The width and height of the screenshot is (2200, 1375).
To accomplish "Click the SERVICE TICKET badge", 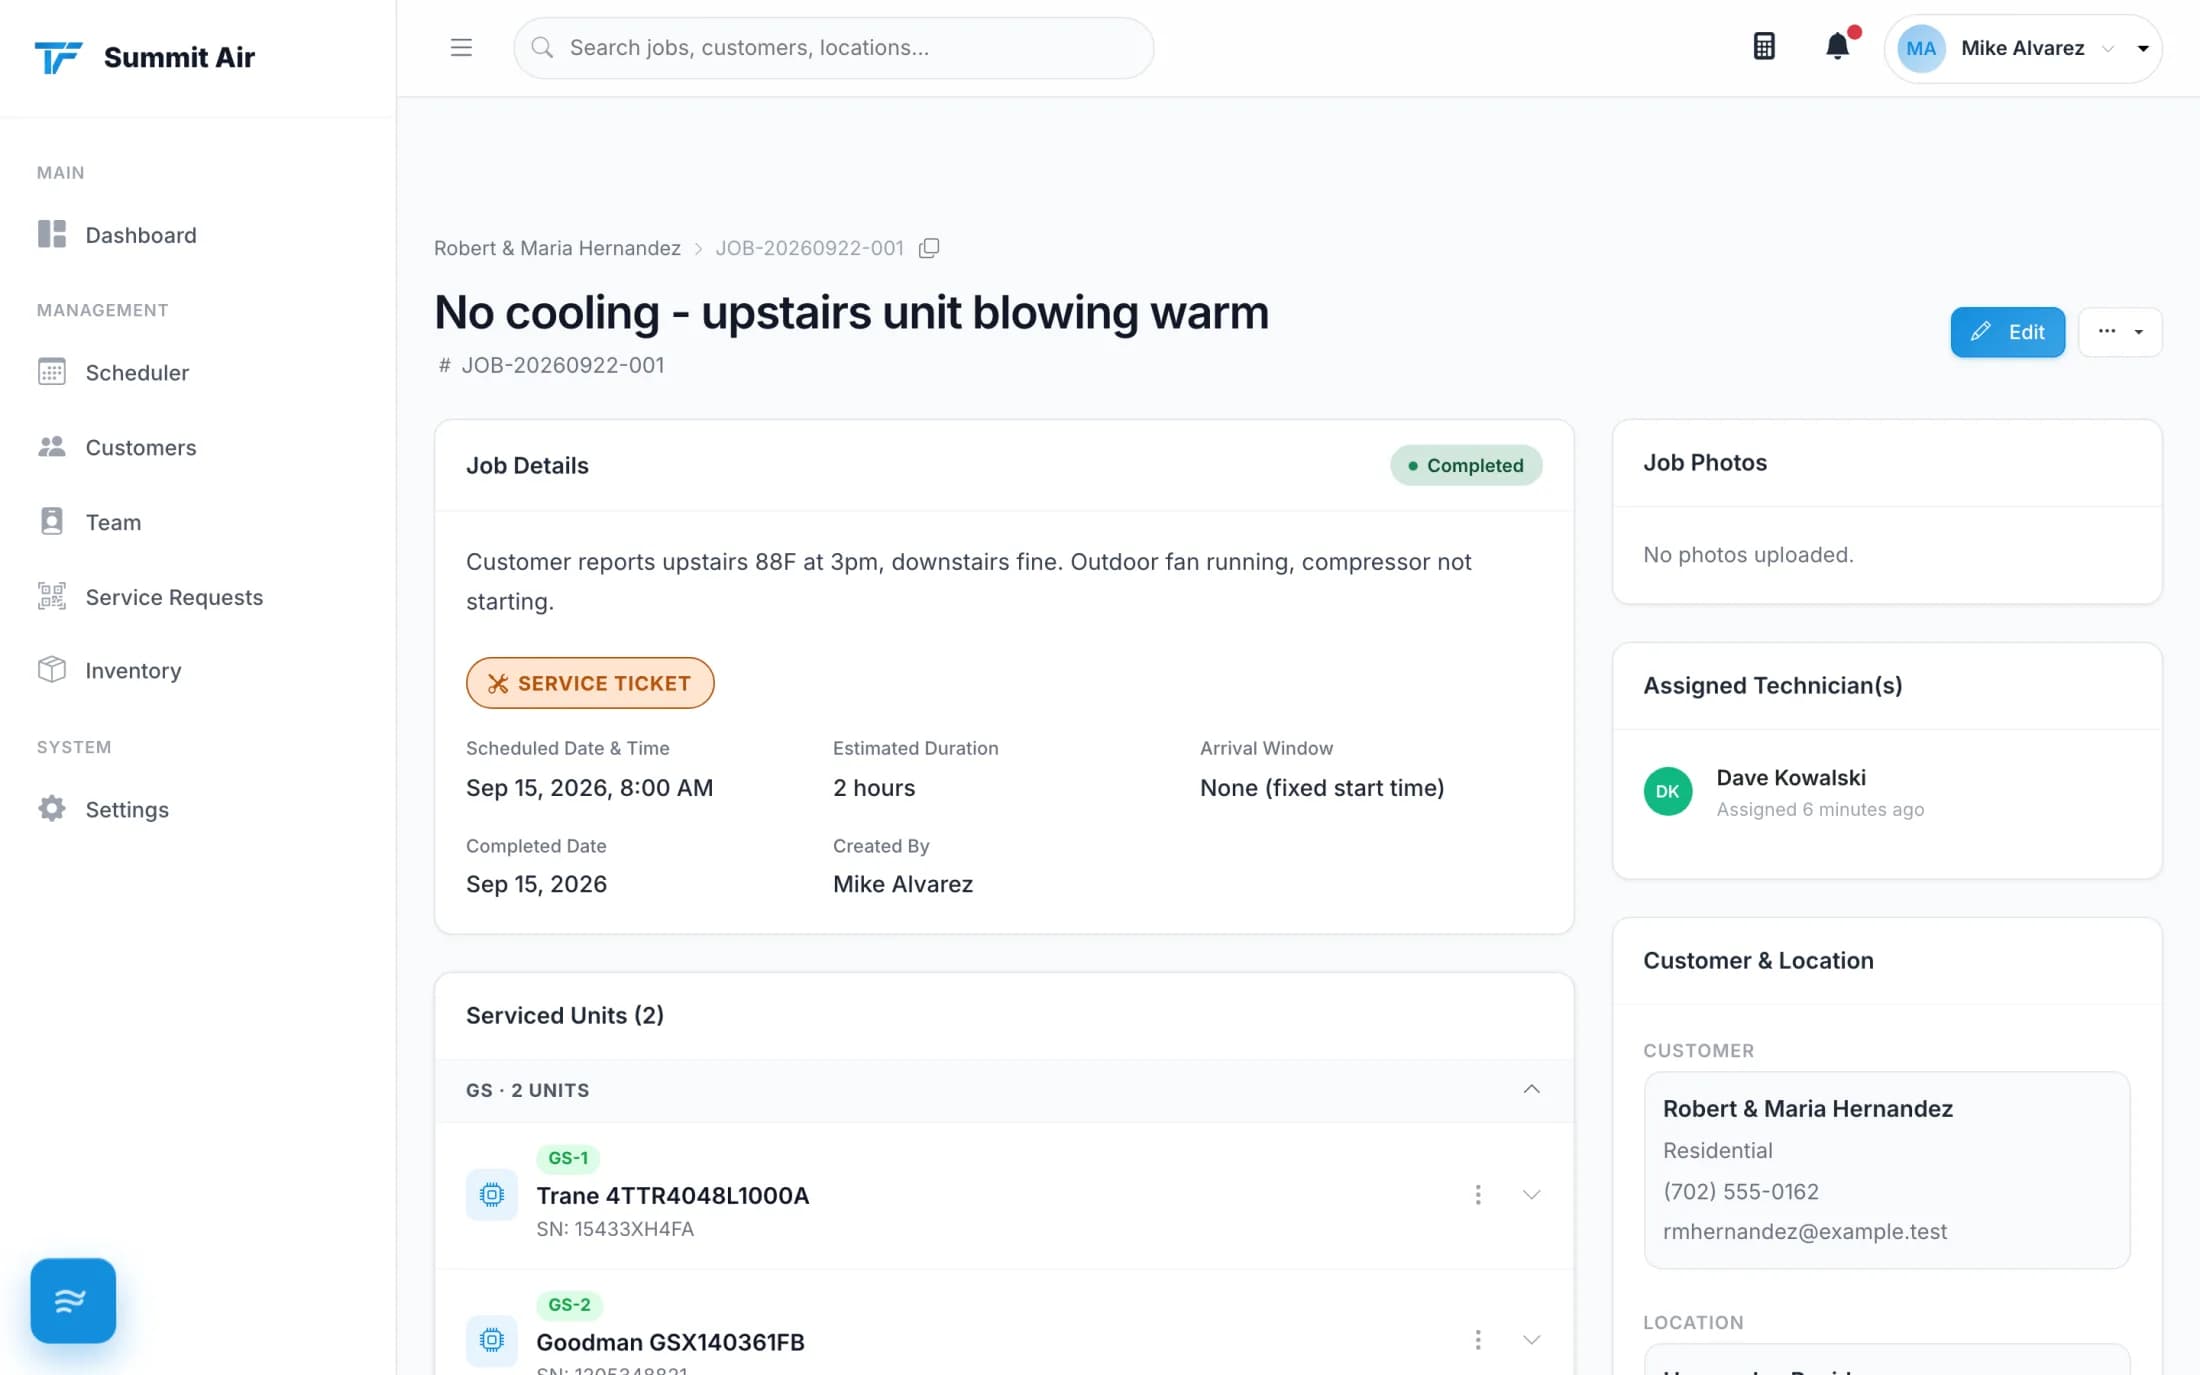I will pos(590,683).
